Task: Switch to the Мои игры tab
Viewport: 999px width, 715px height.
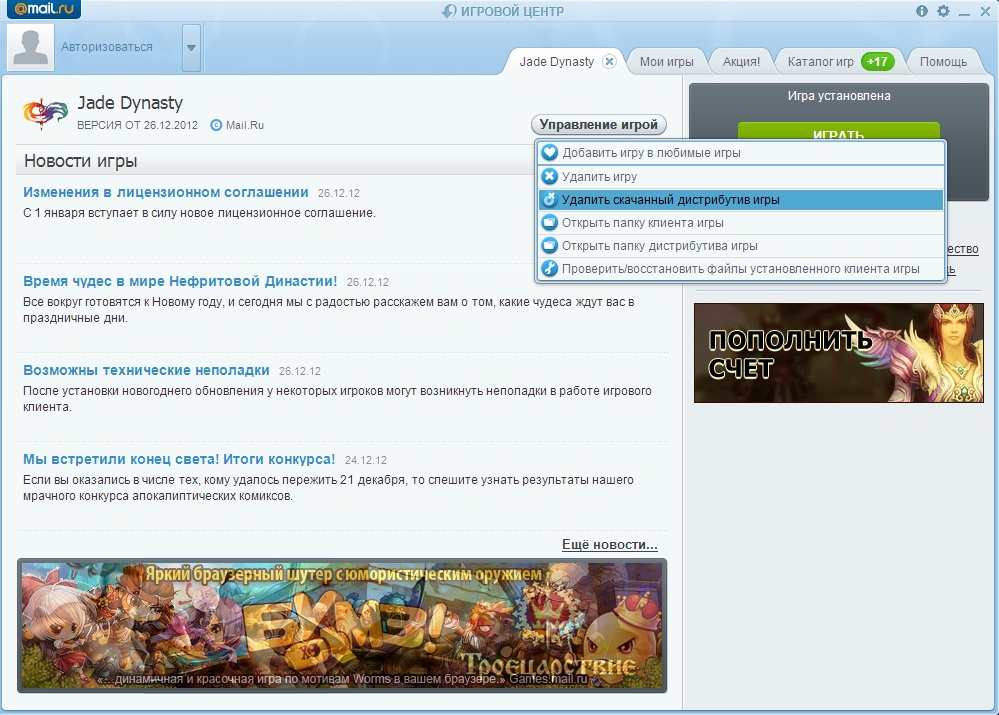Action: click(666, 62)
